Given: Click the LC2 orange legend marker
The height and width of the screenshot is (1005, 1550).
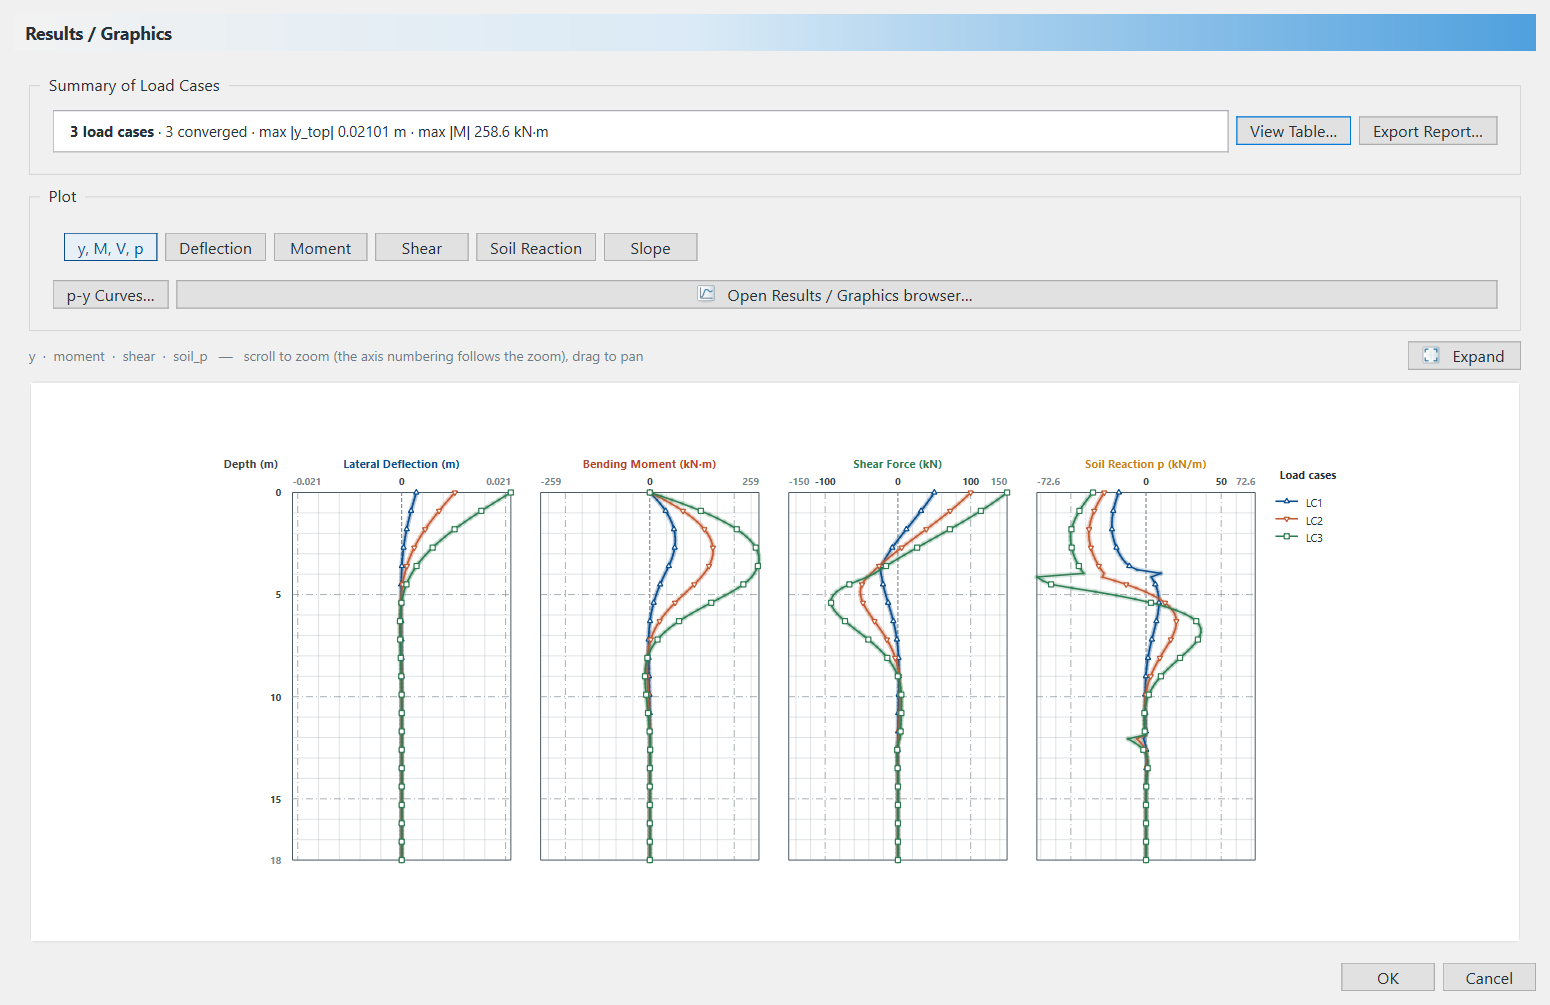Looking at the screenshot, I should pyautogui.click(x=1287, y=520).
